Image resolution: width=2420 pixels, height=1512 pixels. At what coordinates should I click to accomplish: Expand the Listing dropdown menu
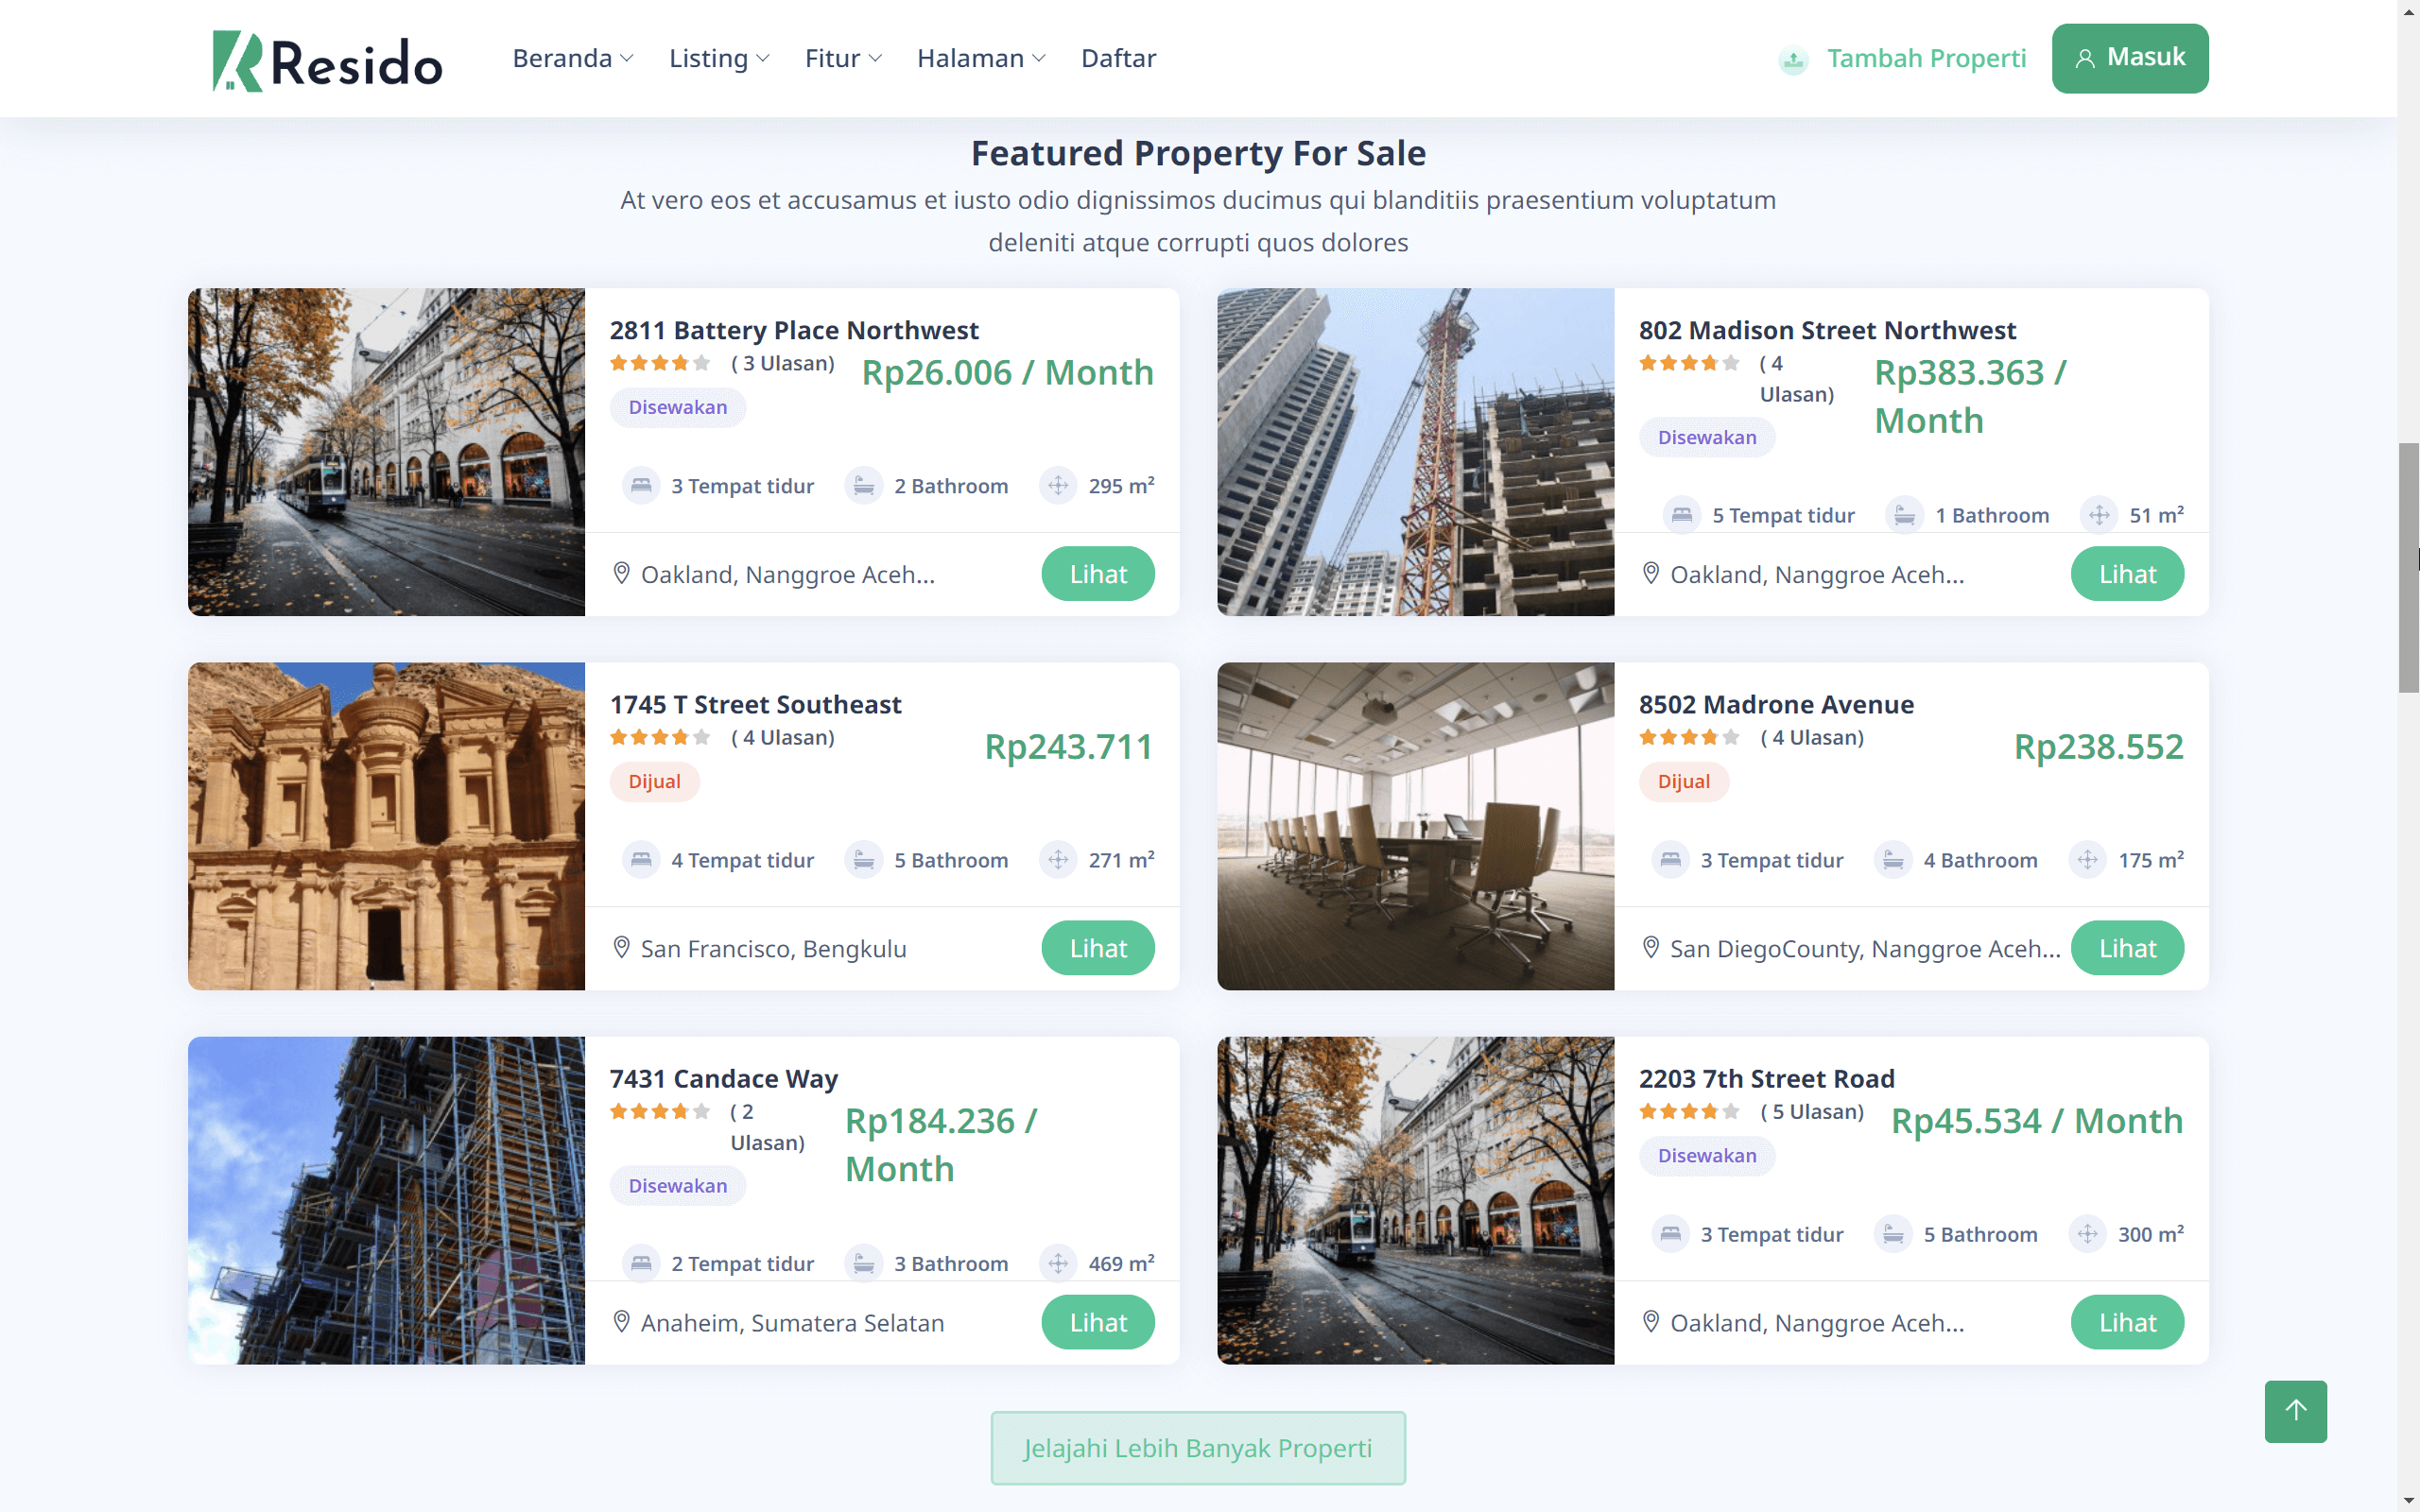[718, 58]
